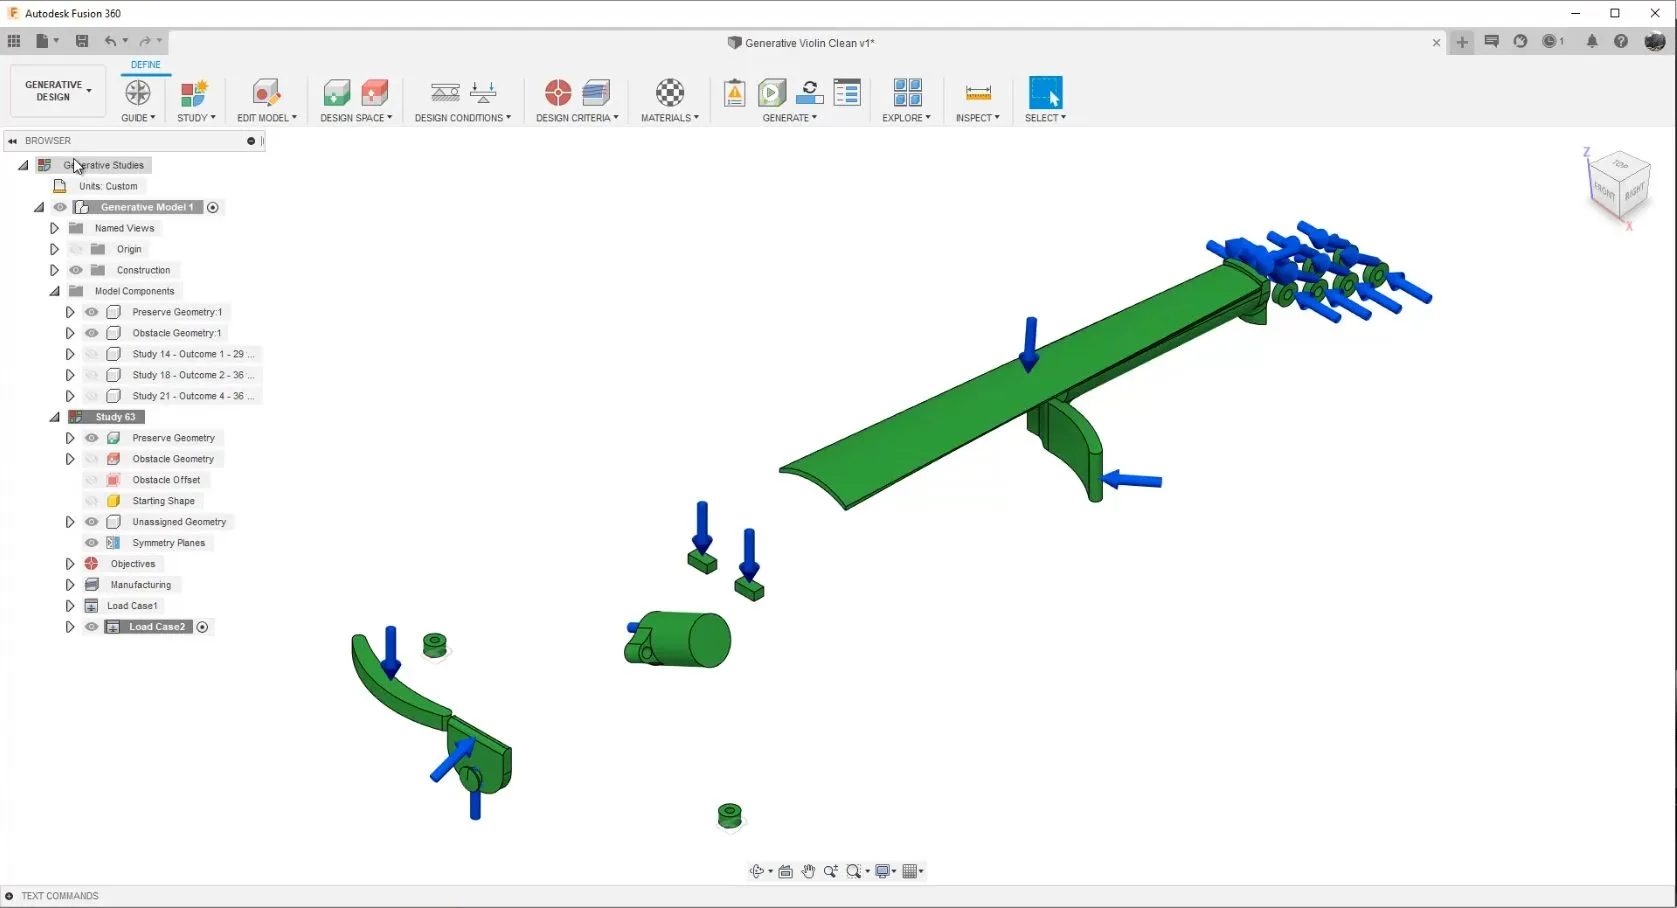
Task: Select the Preserve Geometry design space icon
Action: pyautogui.click(x=337, y=93)
